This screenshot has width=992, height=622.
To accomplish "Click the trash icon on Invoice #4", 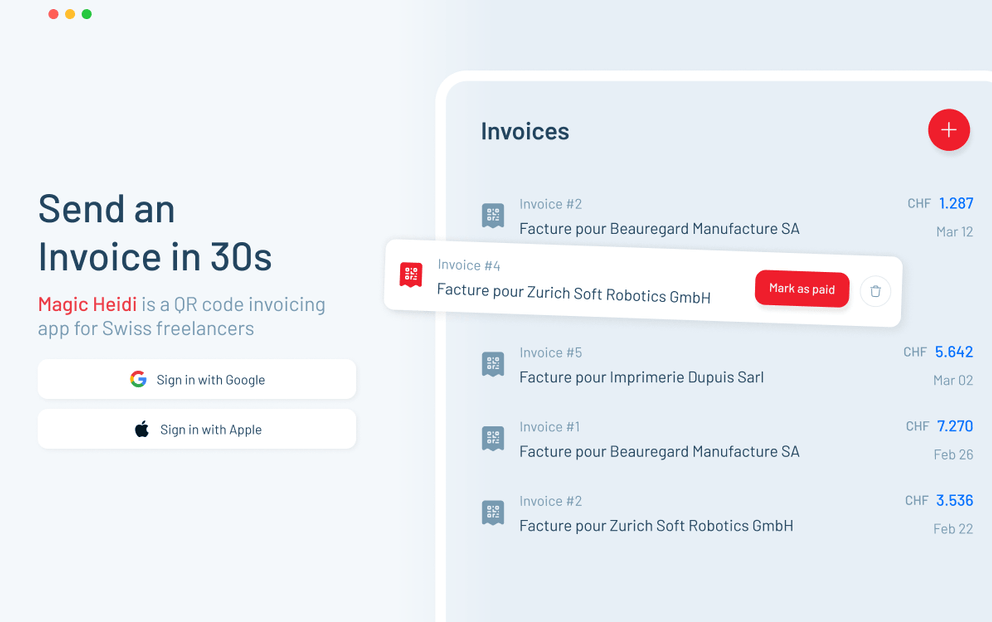I will point(875,291).
